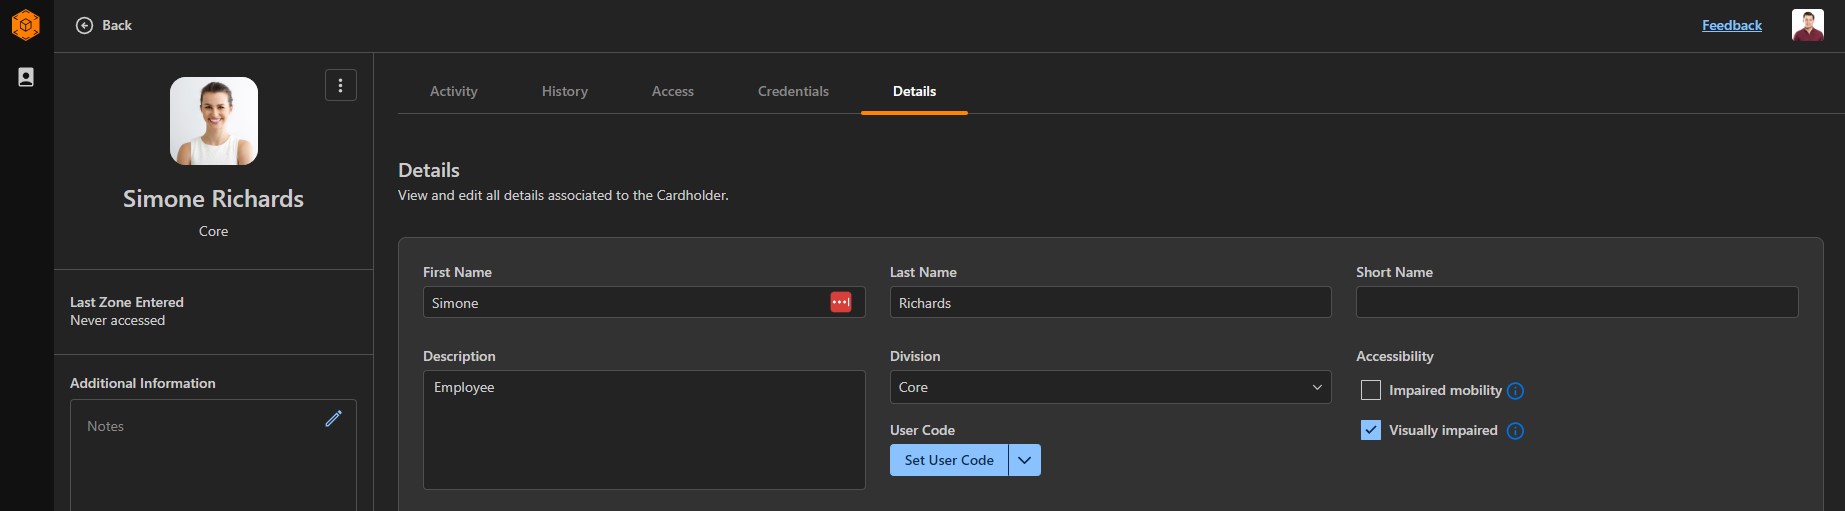Click into the Short Name field
This screenshot has height=511, width=1845.
pyautogui.click(x=1576, y=302)
